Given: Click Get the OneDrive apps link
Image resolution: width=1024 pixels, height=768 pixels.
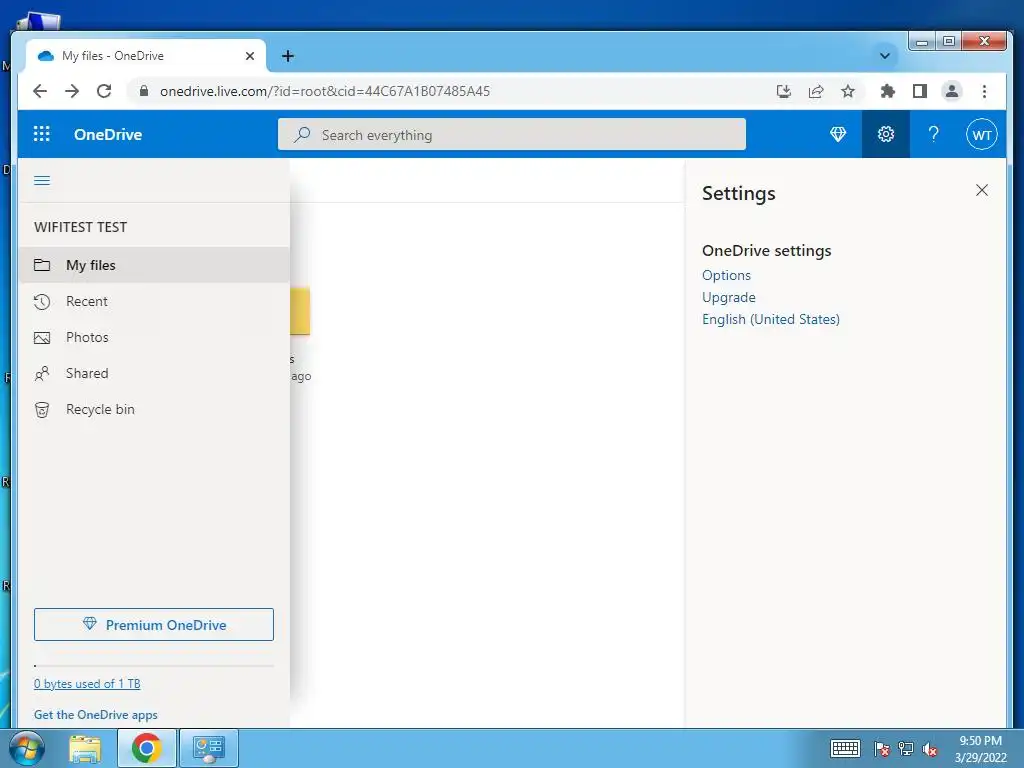Looking at the screenshot, I should click(x=95, y=714).
